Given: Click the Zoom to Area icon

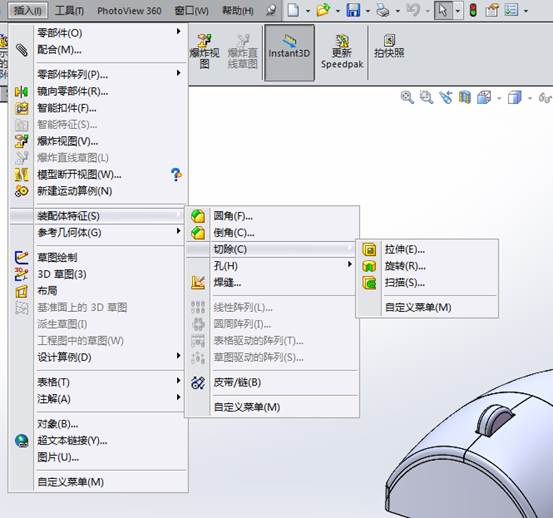Looking at the screenshot, I should [x=426, y=97].
